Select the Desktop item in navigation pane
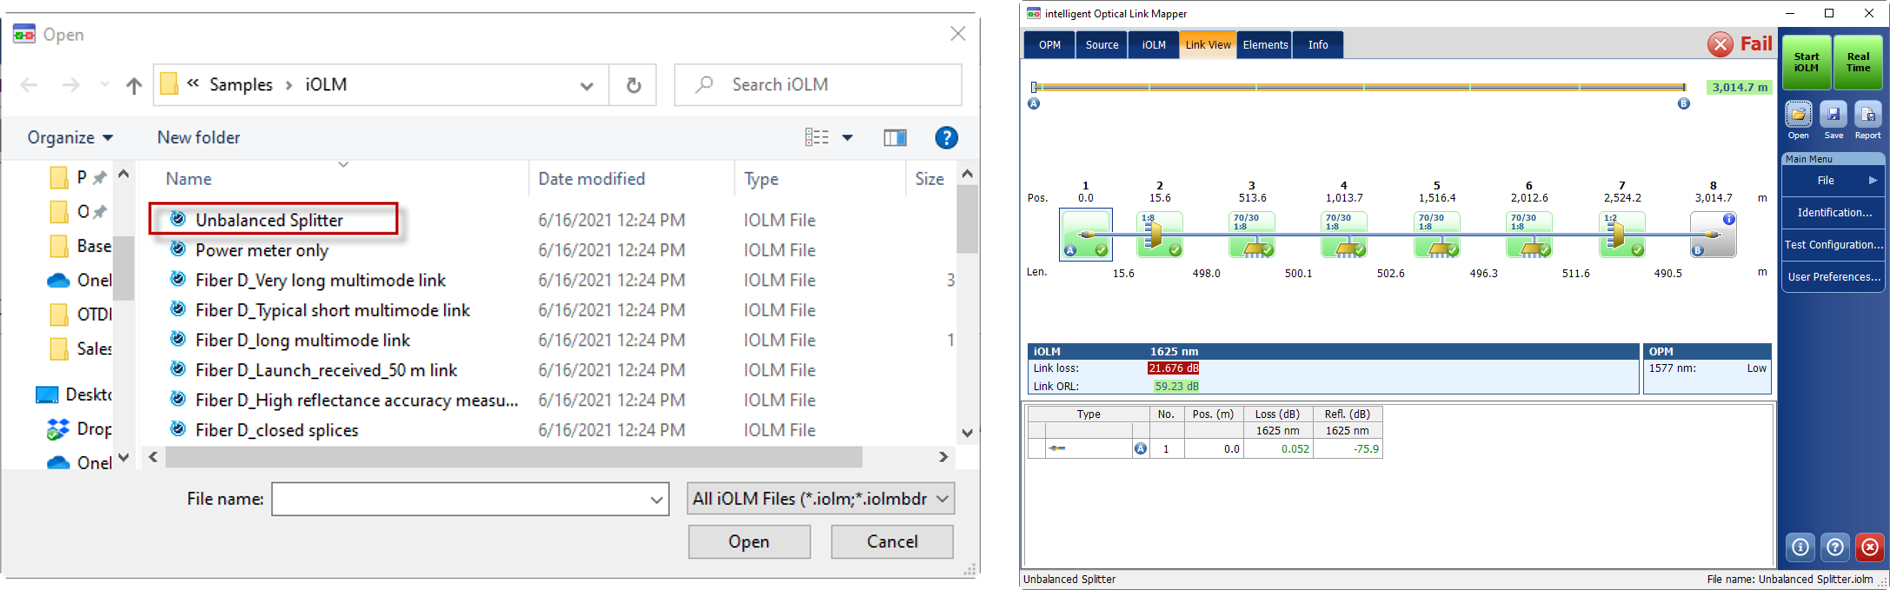 pyautogui.click(x=73, y=395)
